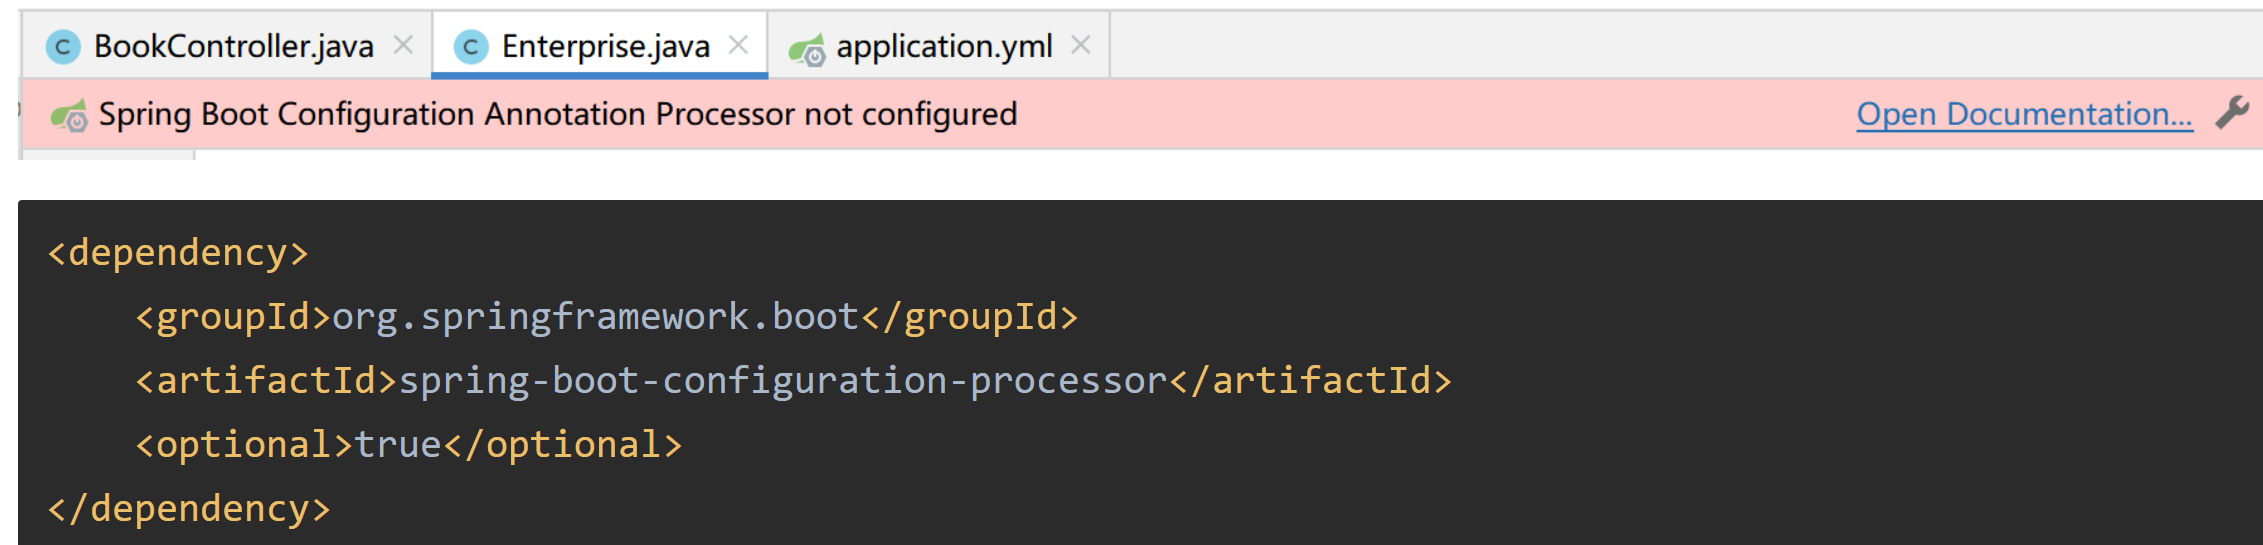2263x545 pixels.
Task: Click the Spring leaf icon in the warning banner
Action: click(x=69, y=116)
